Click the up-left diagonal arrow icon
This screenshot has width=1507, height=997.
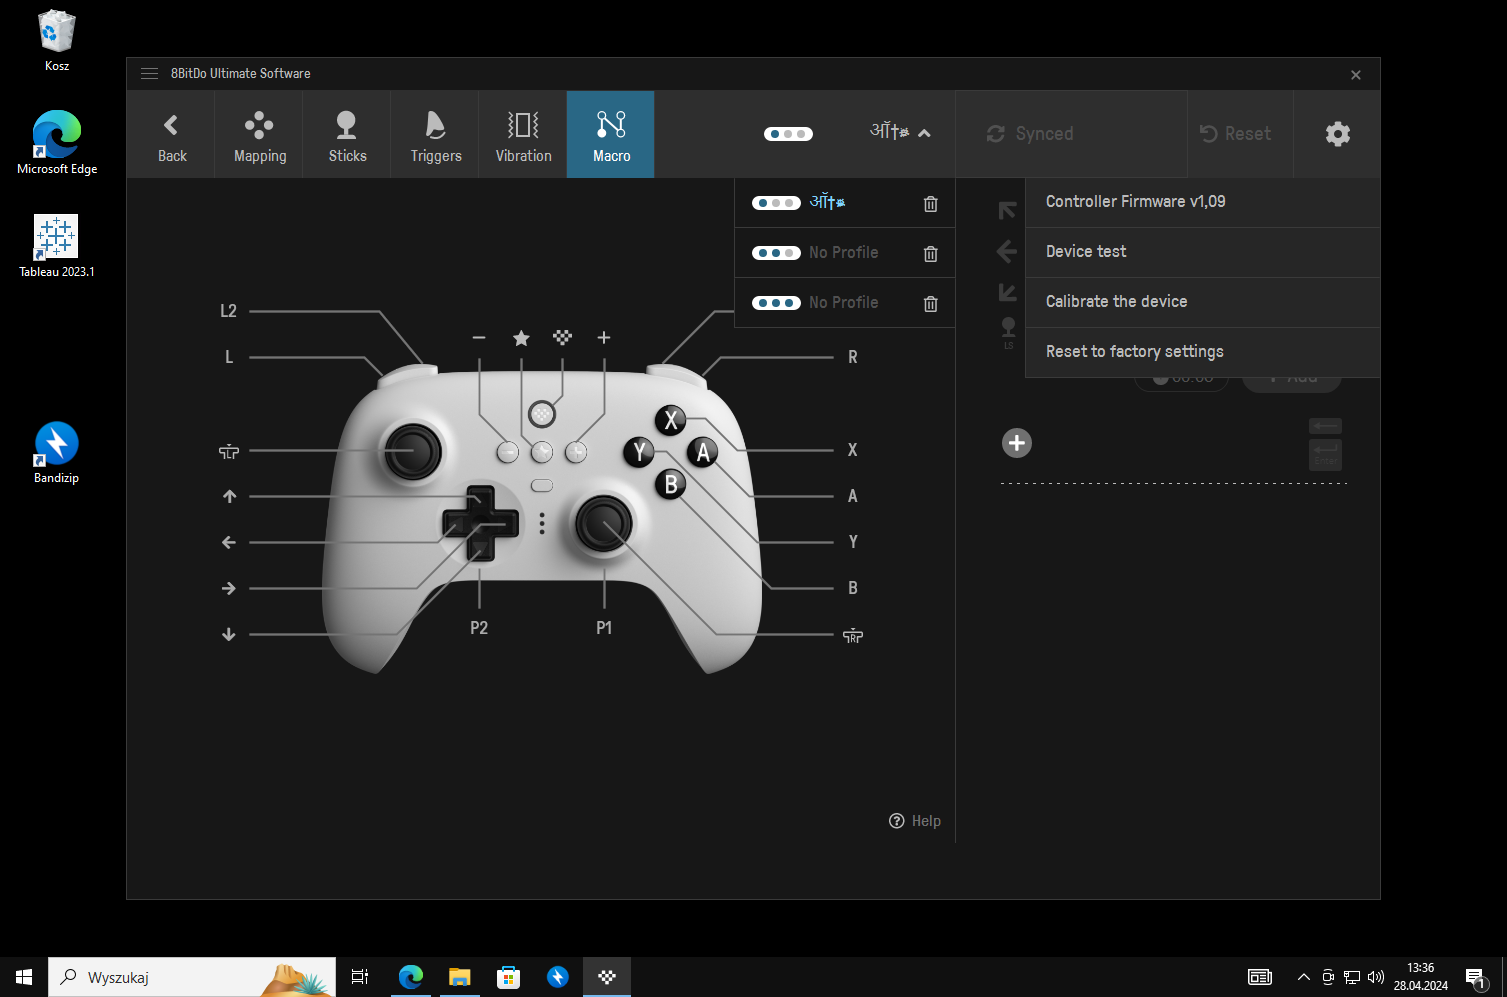(1007, 210)
